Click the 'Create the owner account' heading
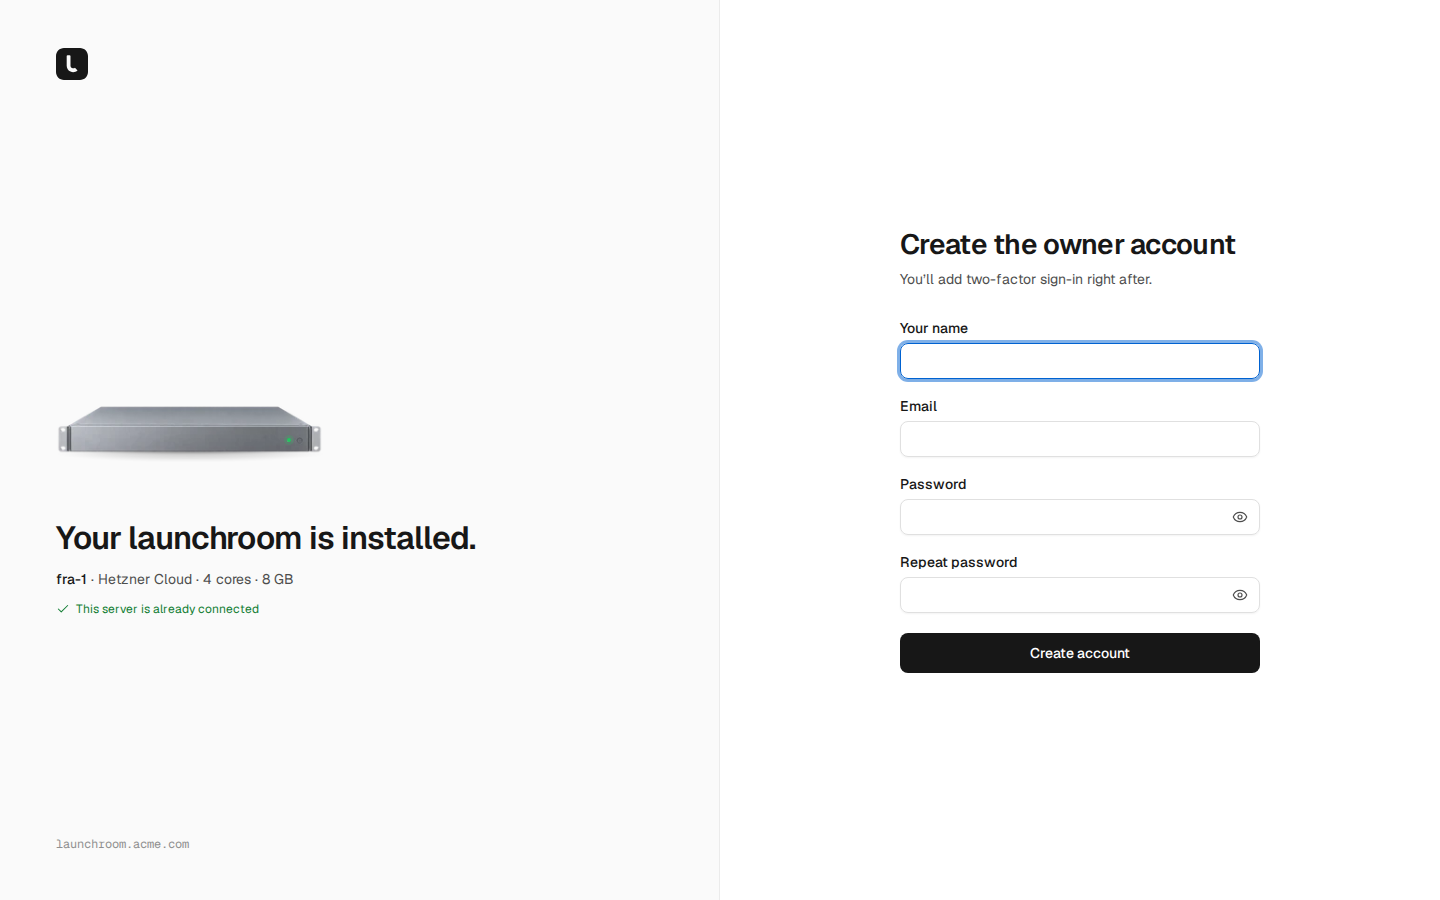 1067,245
